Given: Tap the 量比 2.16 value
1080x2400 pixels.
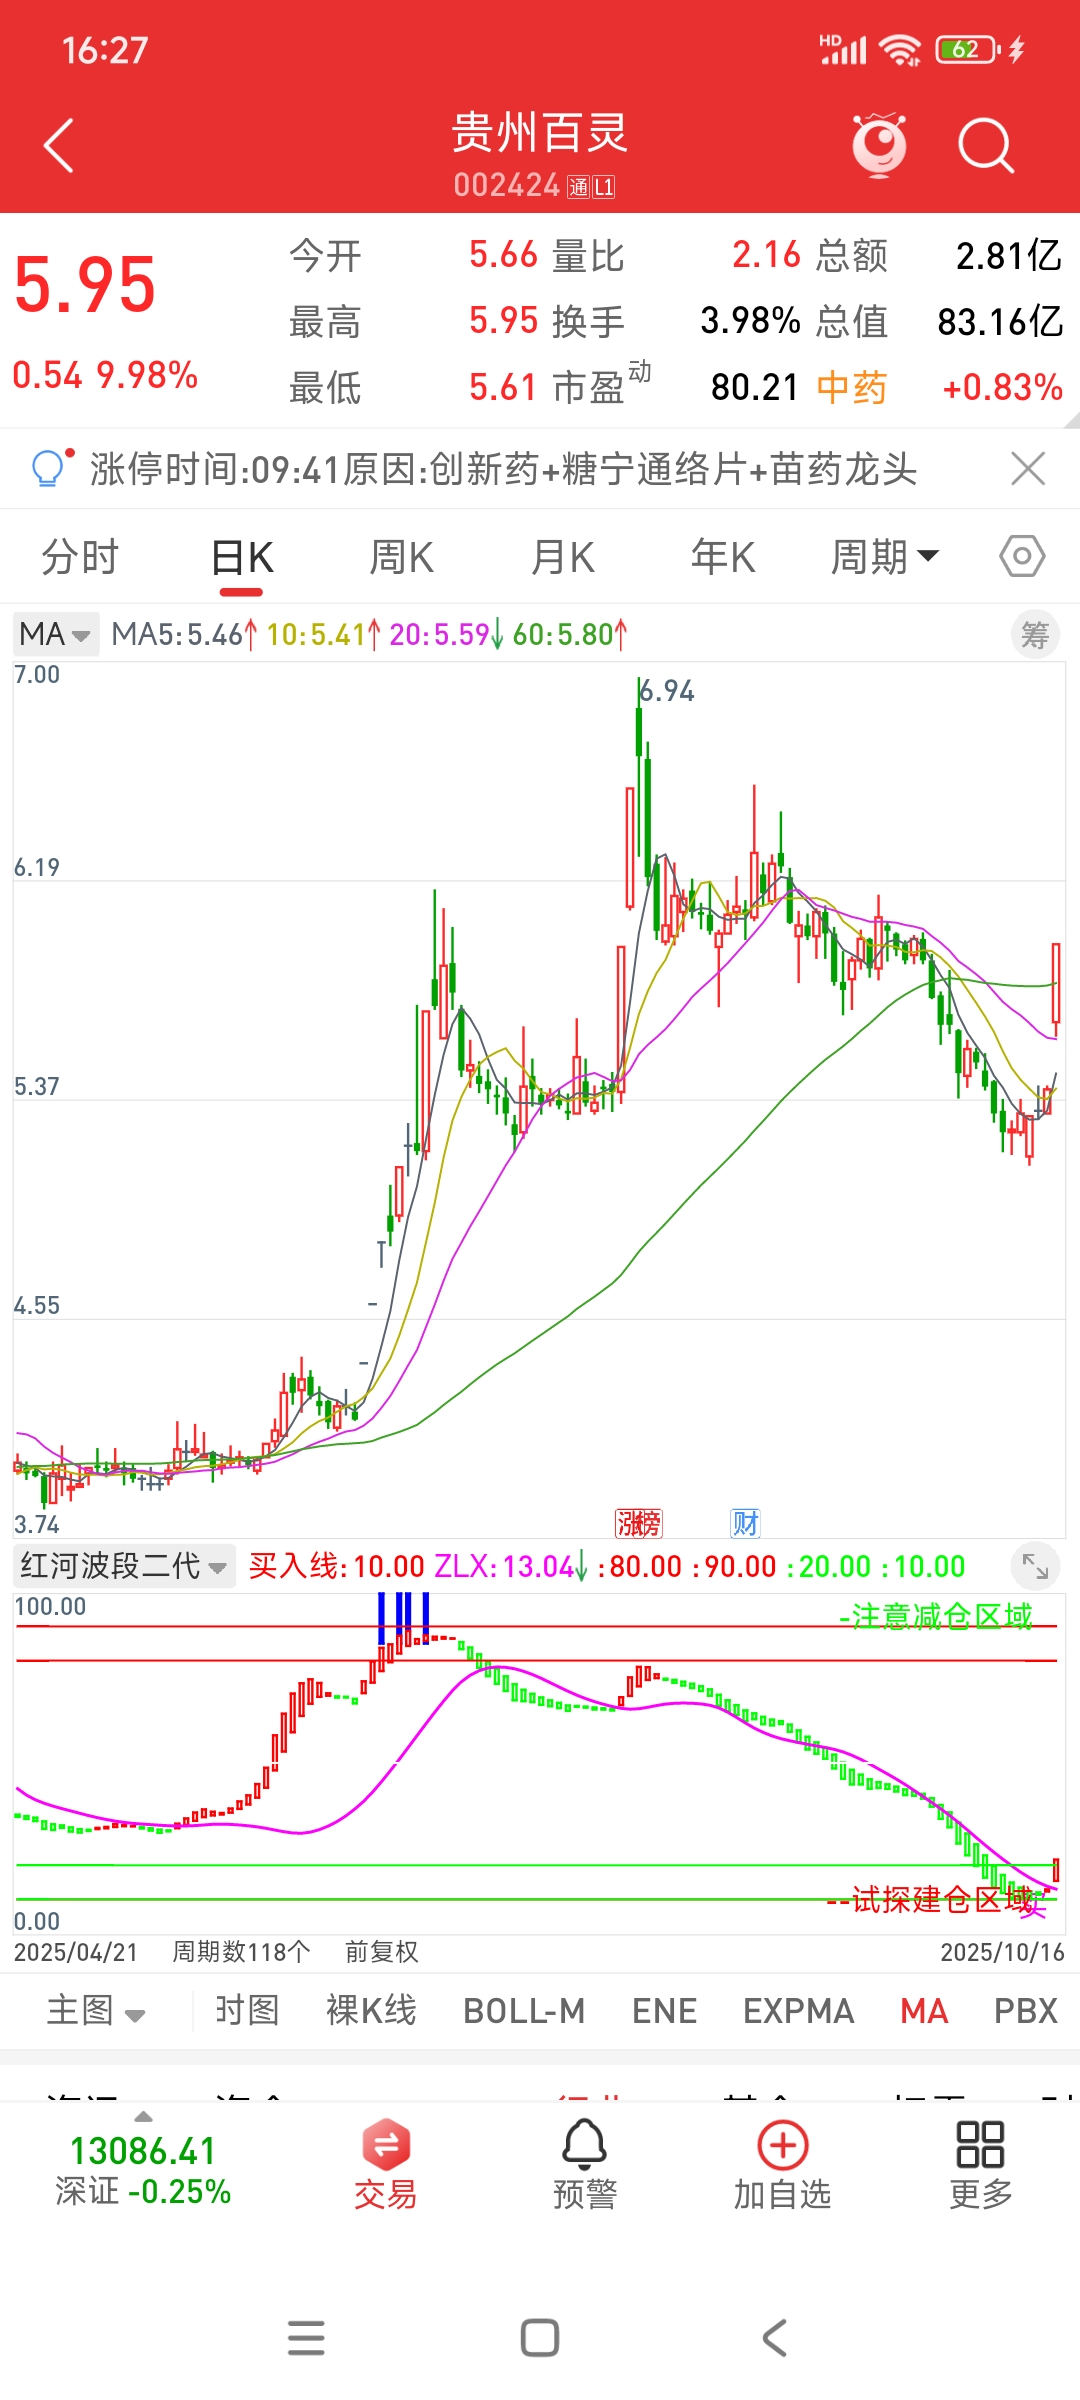Looking at the screenshot, I should point(766,255).
